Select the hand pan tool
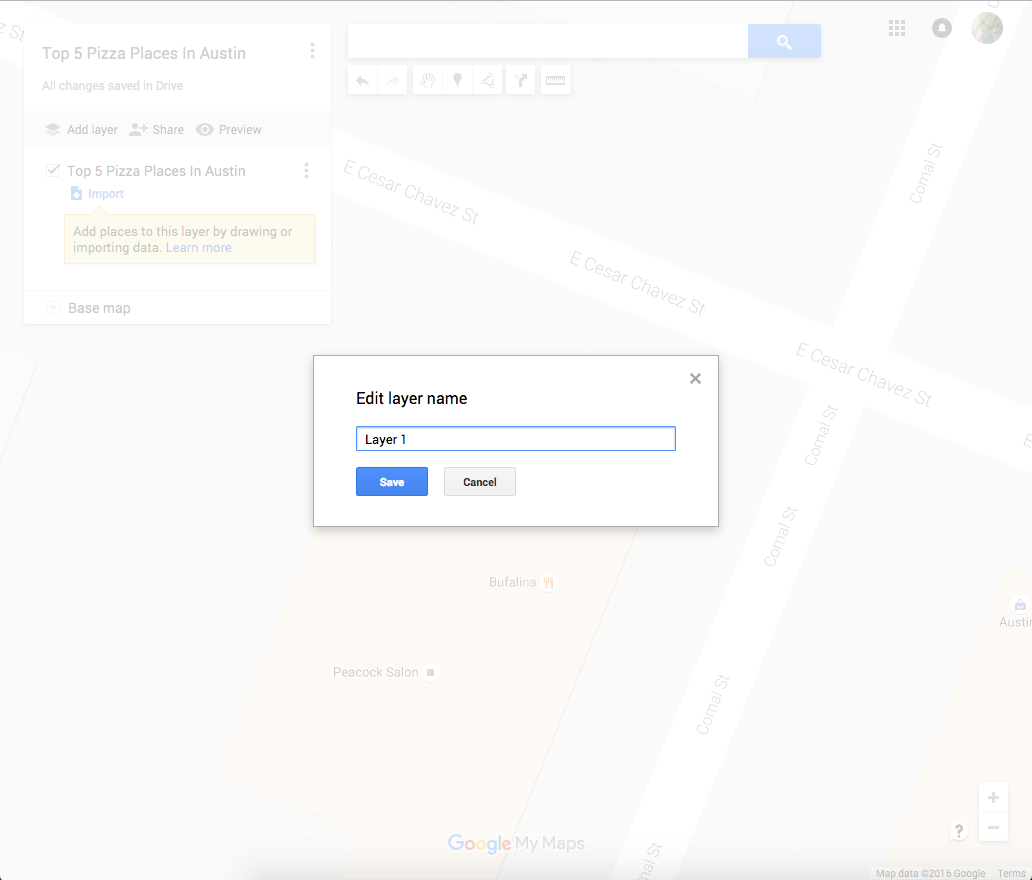 (428, 80)
